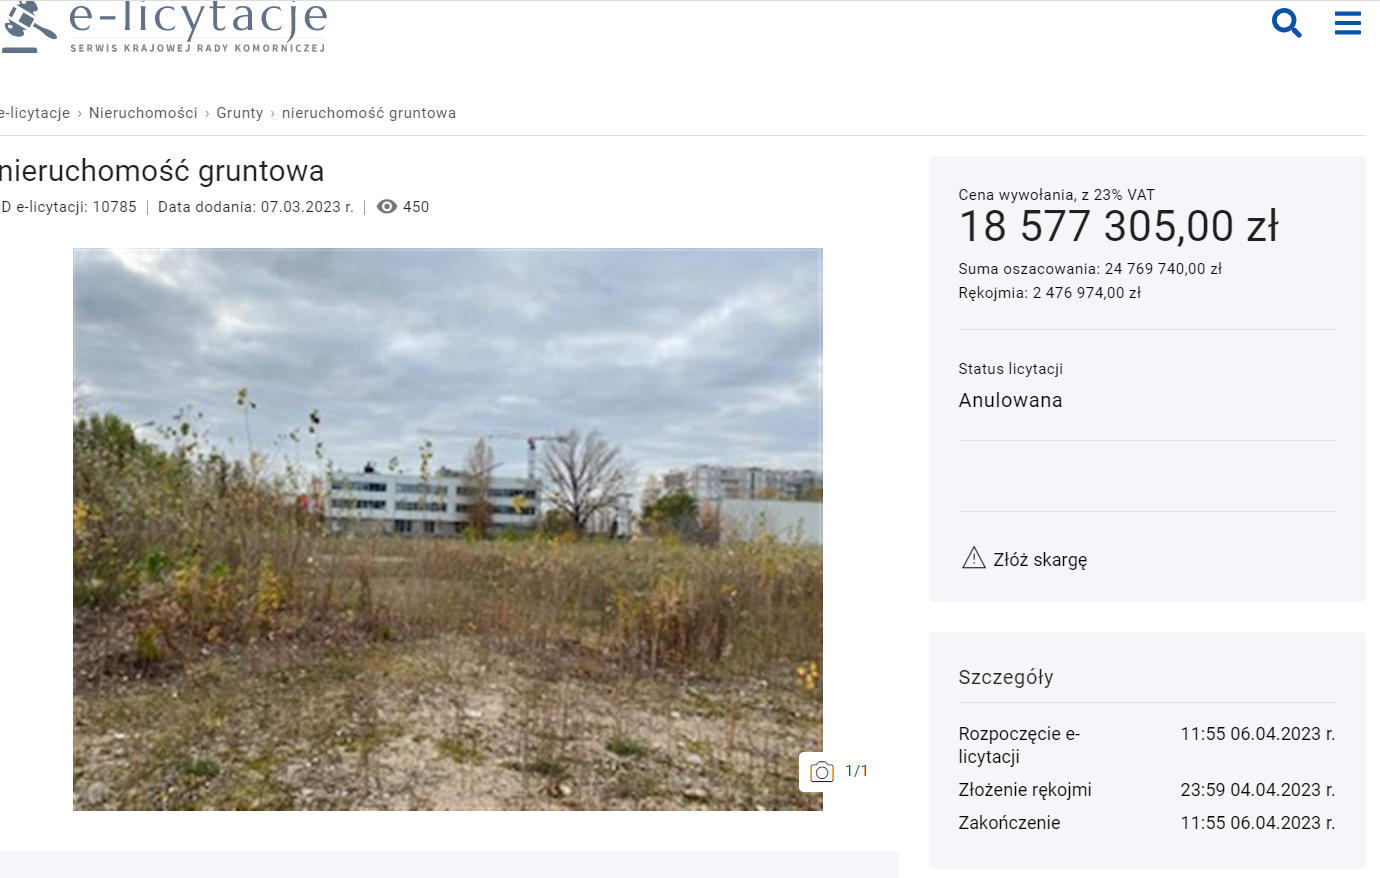Go to e-licytacje breadcrumb

(x=35, y=113)
